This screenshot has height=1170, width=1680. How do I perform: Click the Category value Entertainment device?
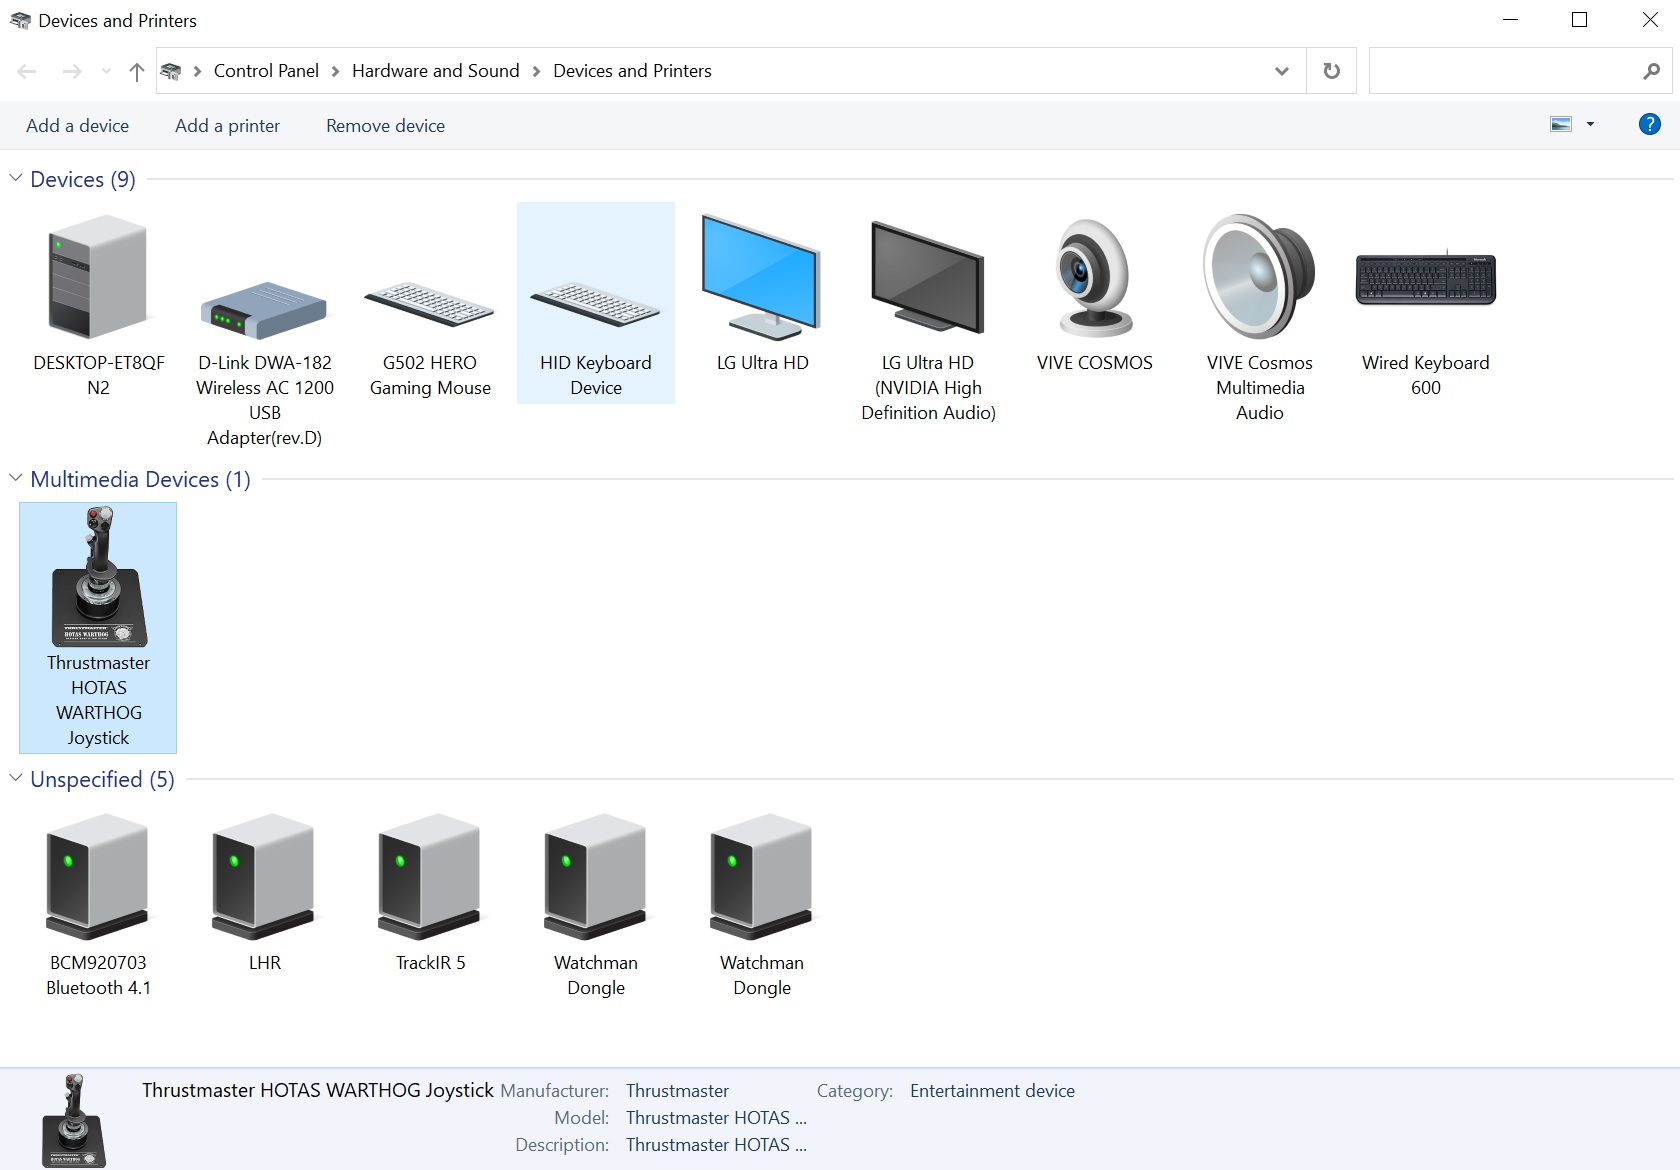(x=992, y=1091)
